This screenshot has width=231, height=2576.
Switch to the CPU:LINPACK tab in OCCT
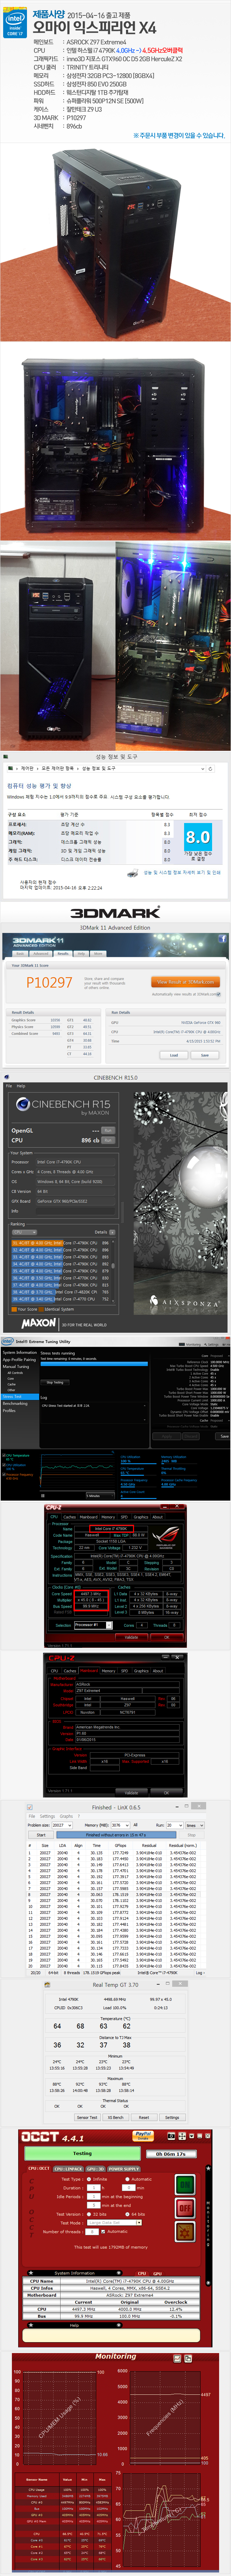click(x=69, y=2169)
